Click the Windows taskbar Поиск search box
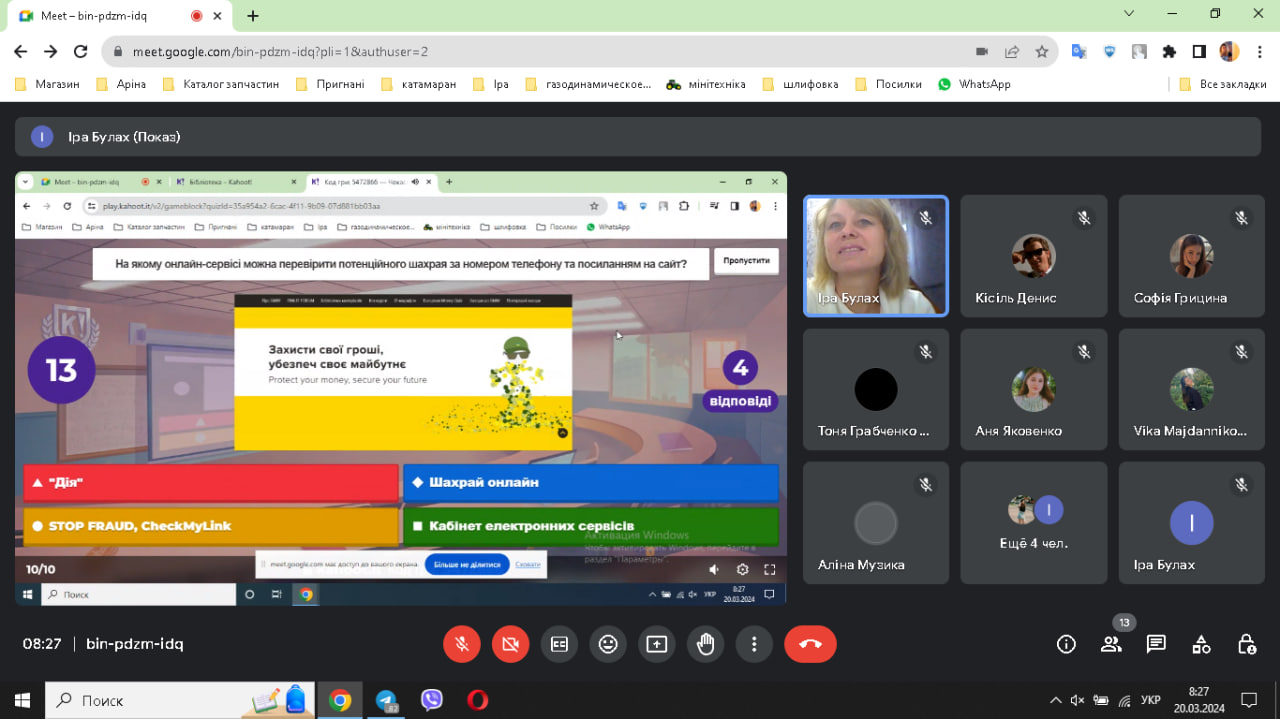 pos(180,700)
